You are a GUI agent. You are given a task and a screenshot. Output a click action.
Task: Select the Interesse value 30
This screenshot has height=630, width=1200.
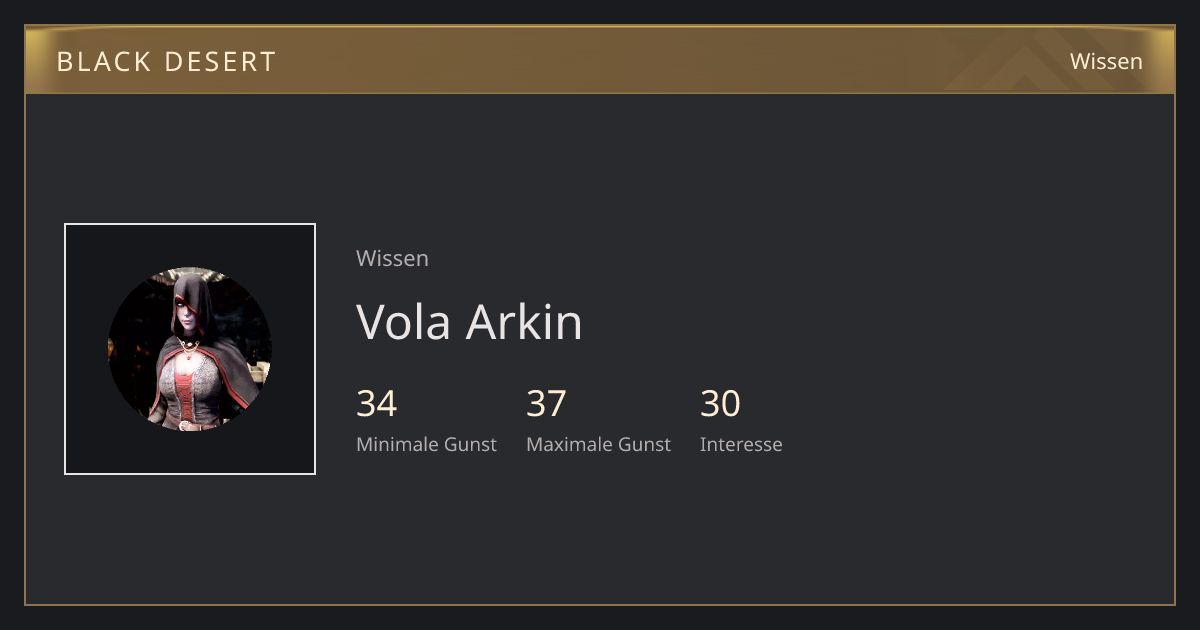tap(720, 404)
